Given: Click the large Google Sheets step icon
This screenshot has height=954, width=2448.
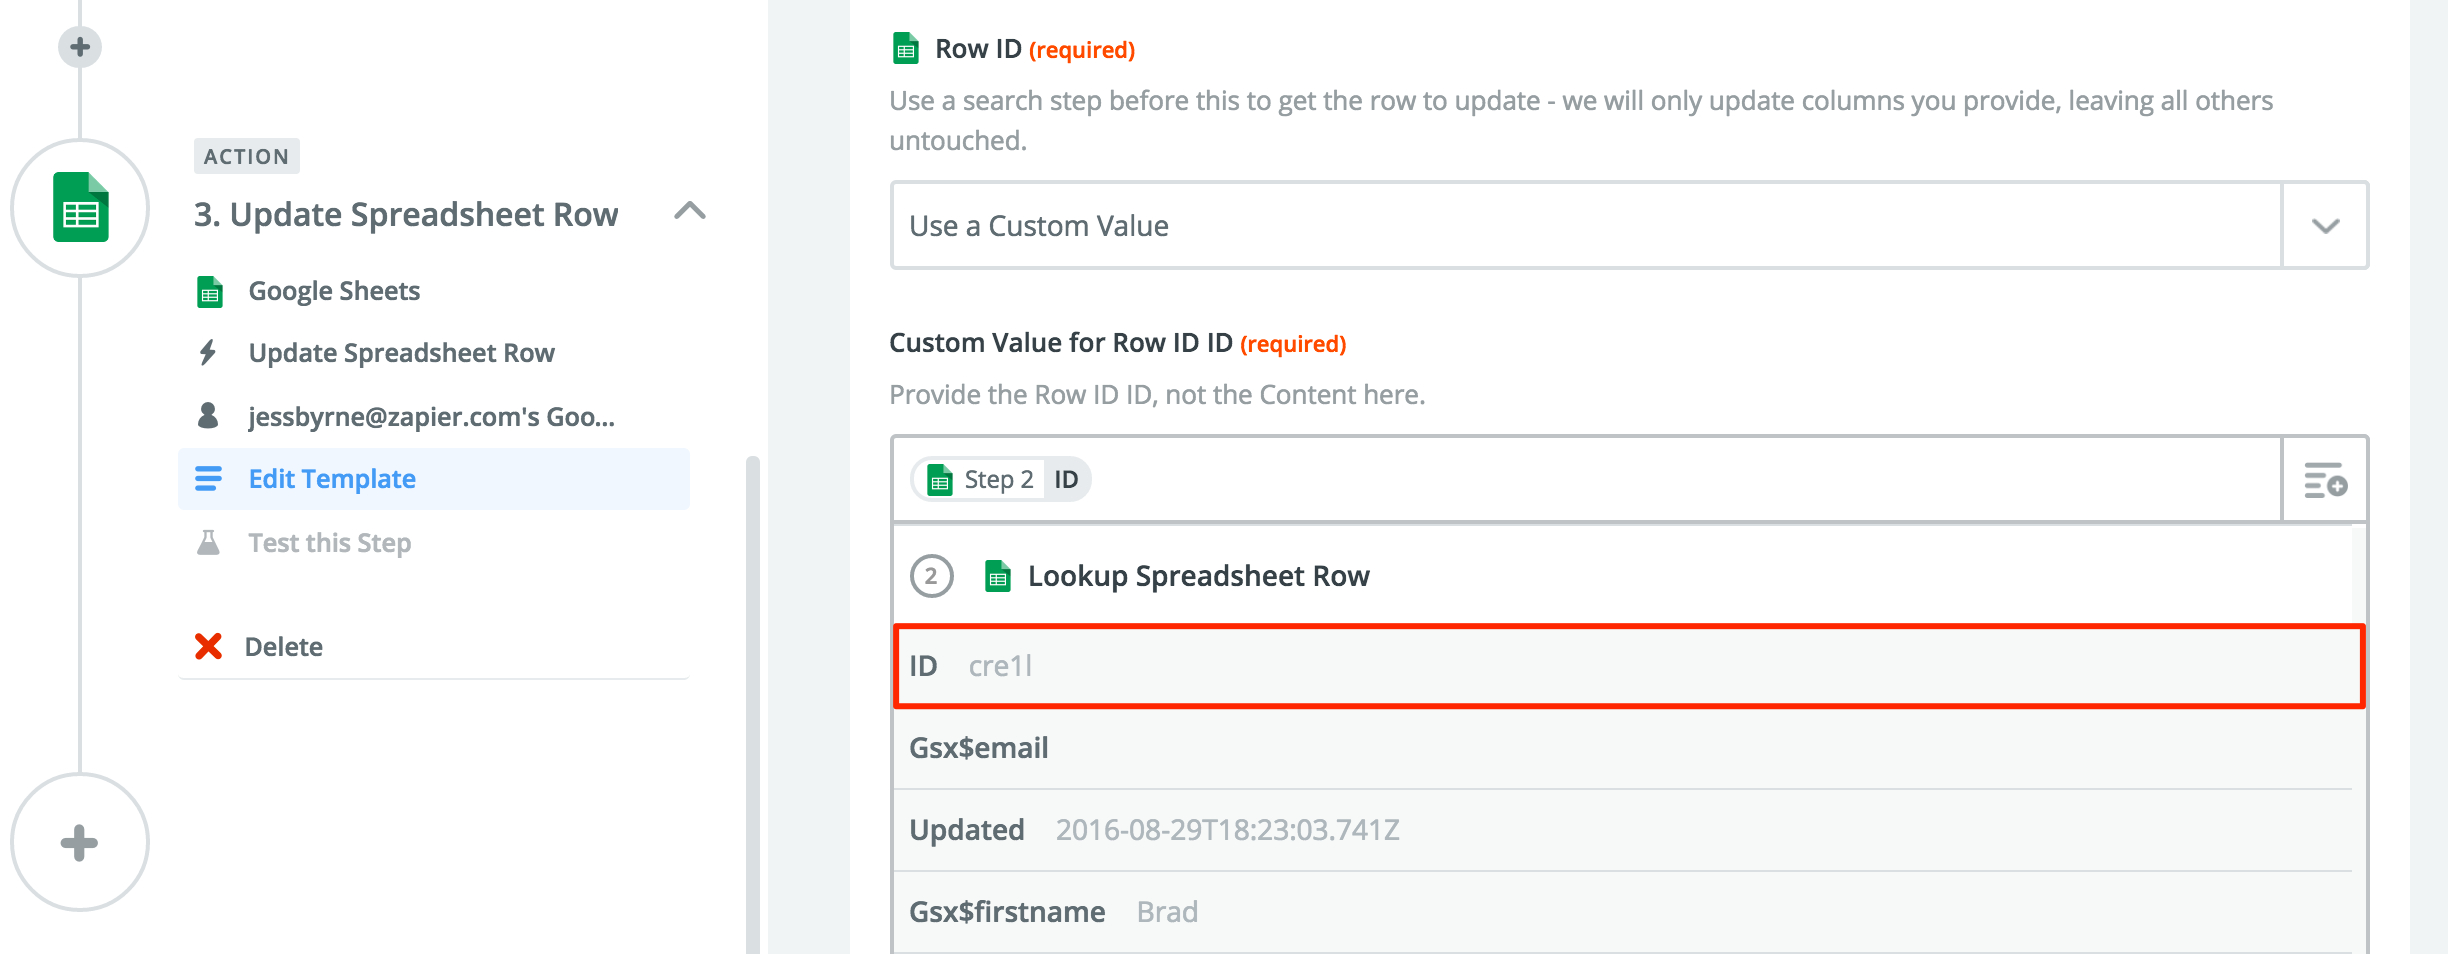Looking at the screenshot, I should (80, 208).
